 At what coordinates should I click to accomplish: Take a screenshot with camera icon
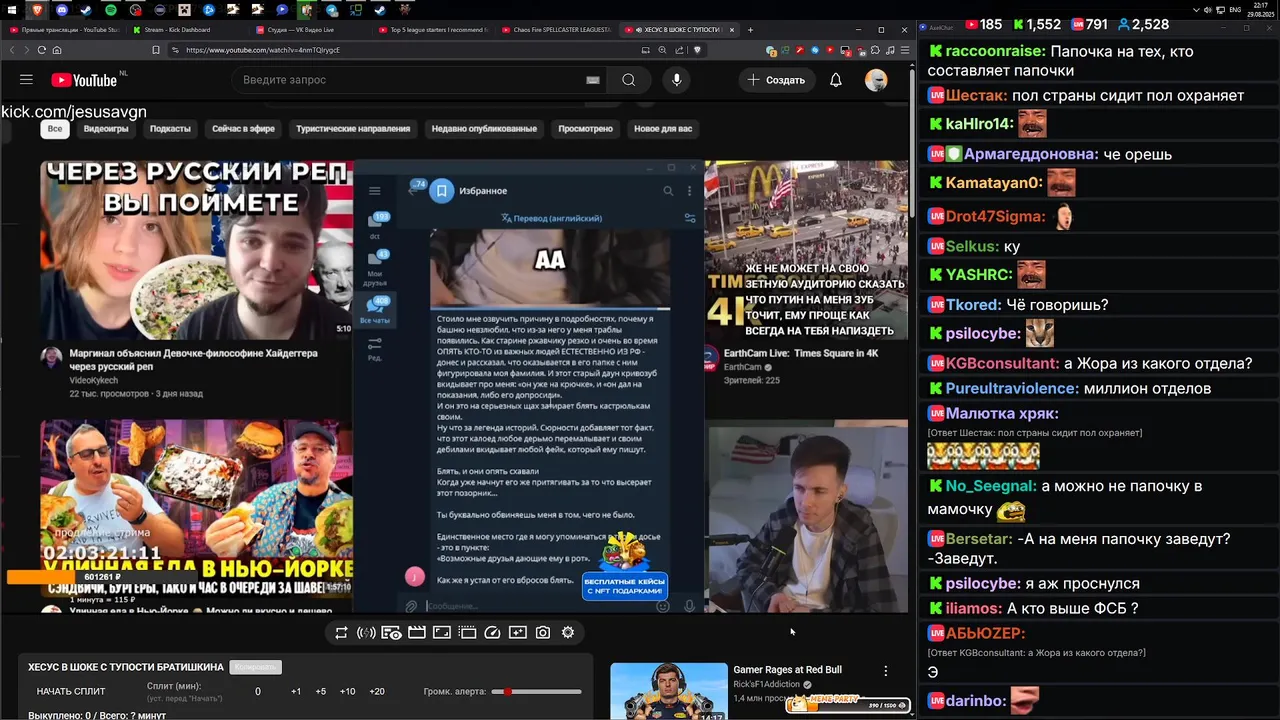coord(543,632)
